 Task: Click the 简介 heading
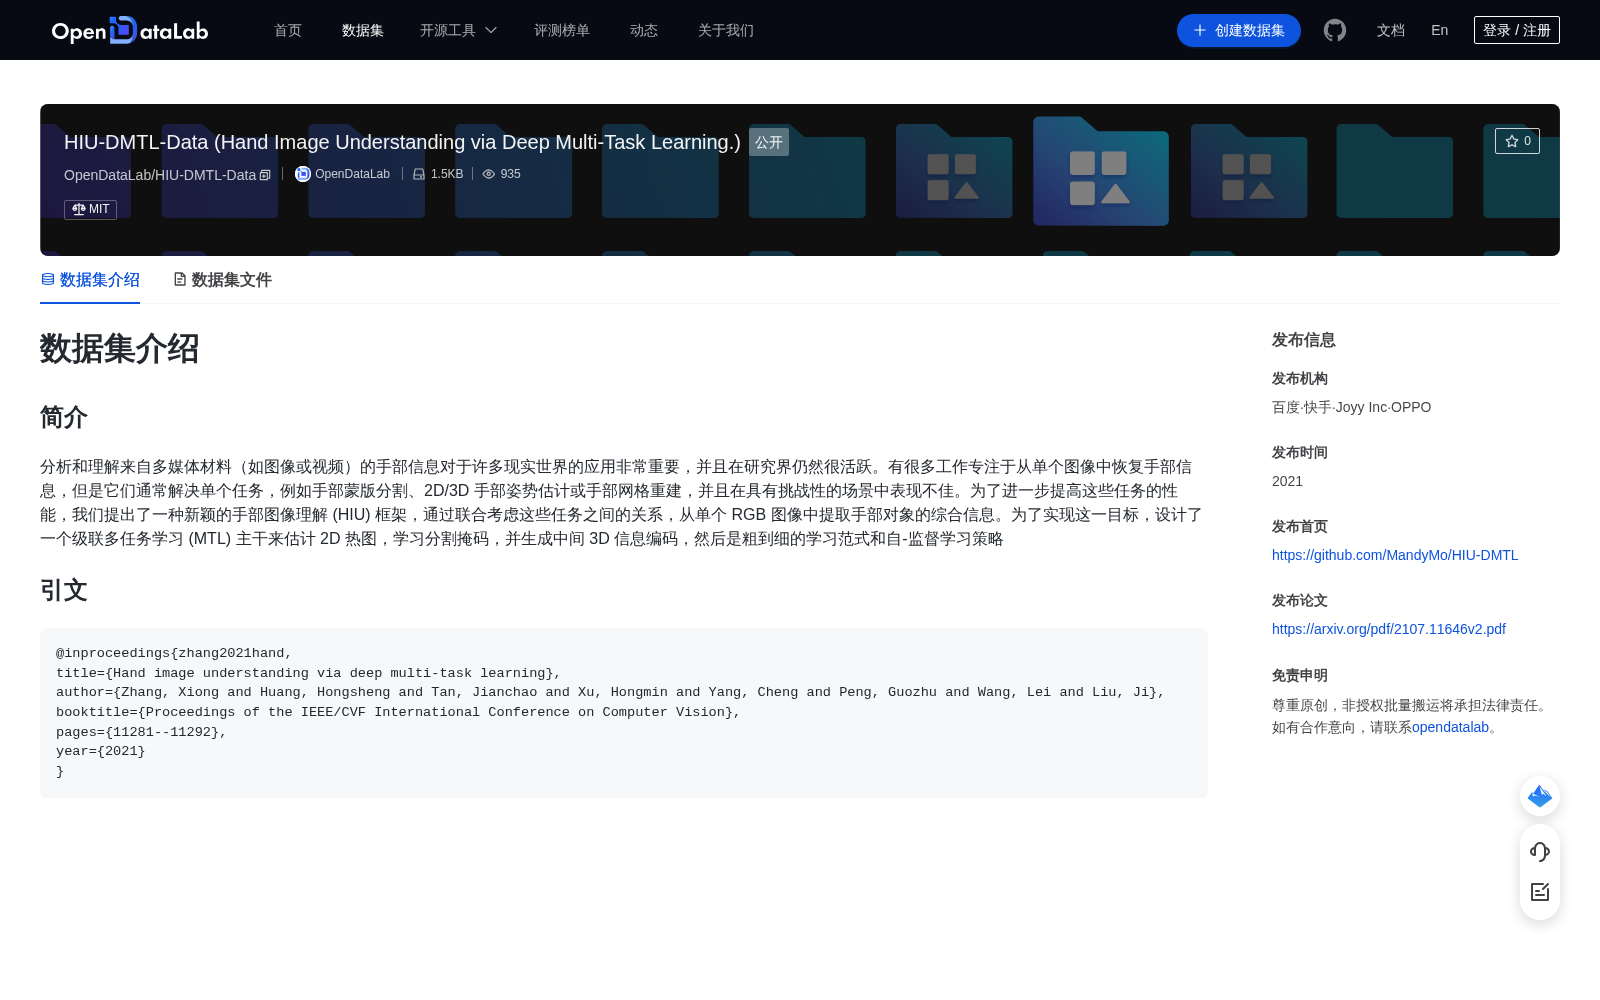point(64,417)
